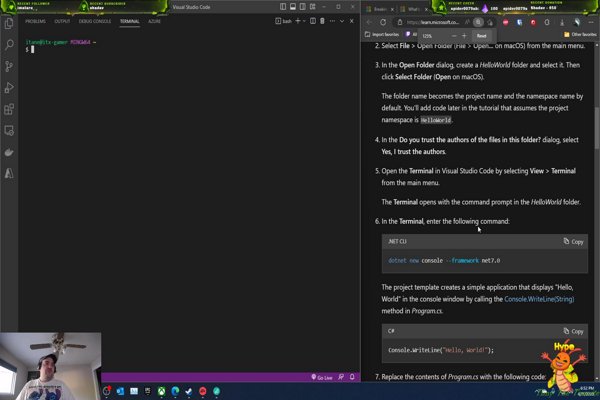Image resolution: width=600 pixels, height=400 pixels.
Task: Click Go Live in the status bar
Action: pos(322,377)
